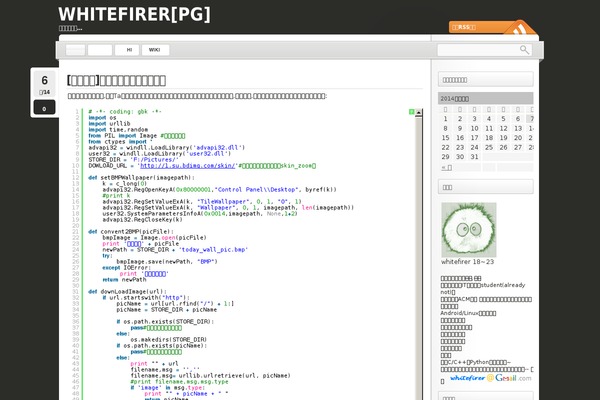Focus the search input field
The height and width of the screenshot is (400, 600).
click(x=478, y=50)
